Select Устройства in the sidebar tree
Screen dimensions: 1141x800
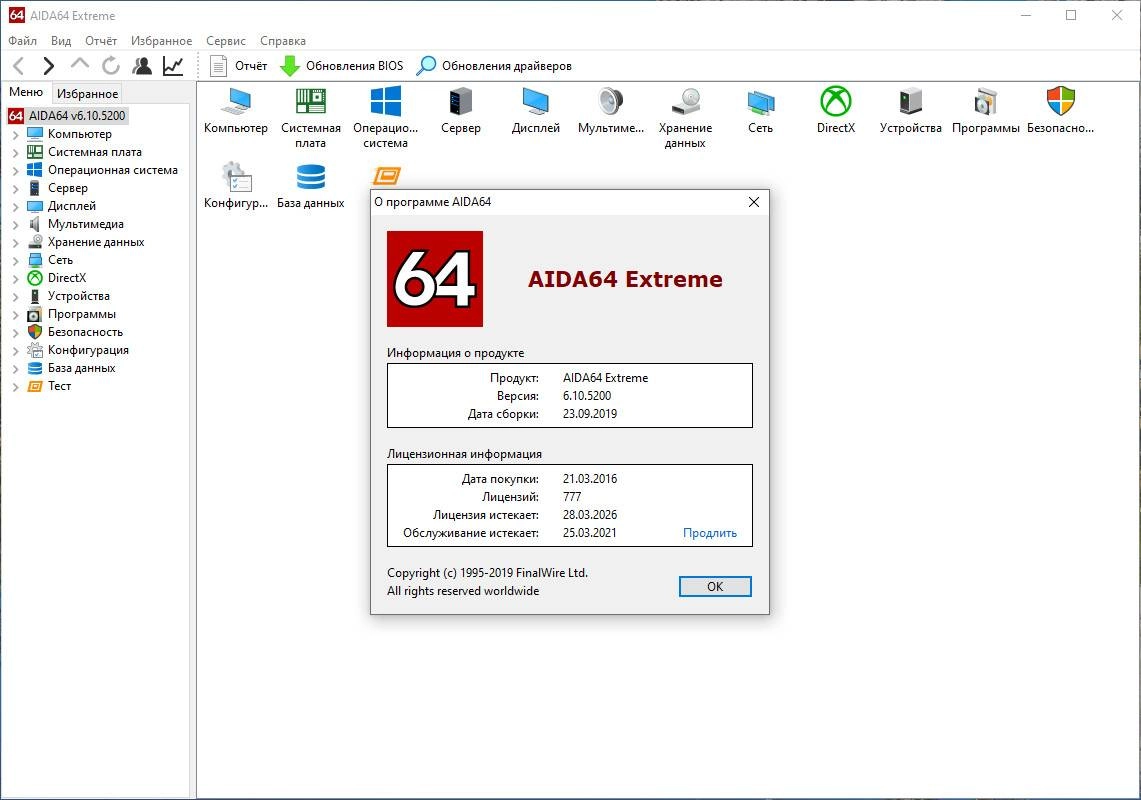coord(79,296)
